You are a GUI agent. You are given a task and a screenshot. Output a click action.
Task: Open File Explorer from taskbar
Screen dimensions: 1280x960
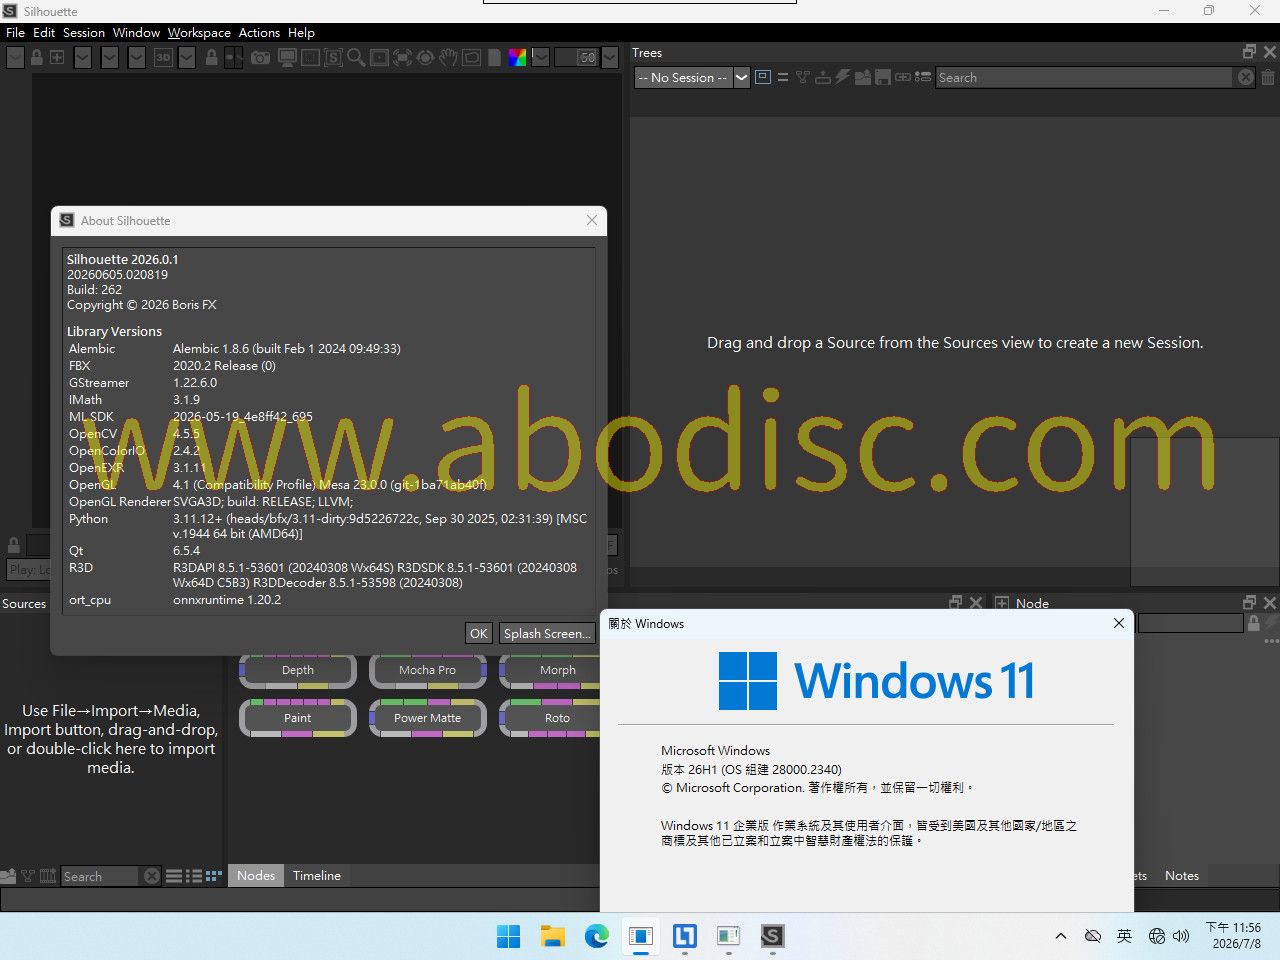coord(553,936)
